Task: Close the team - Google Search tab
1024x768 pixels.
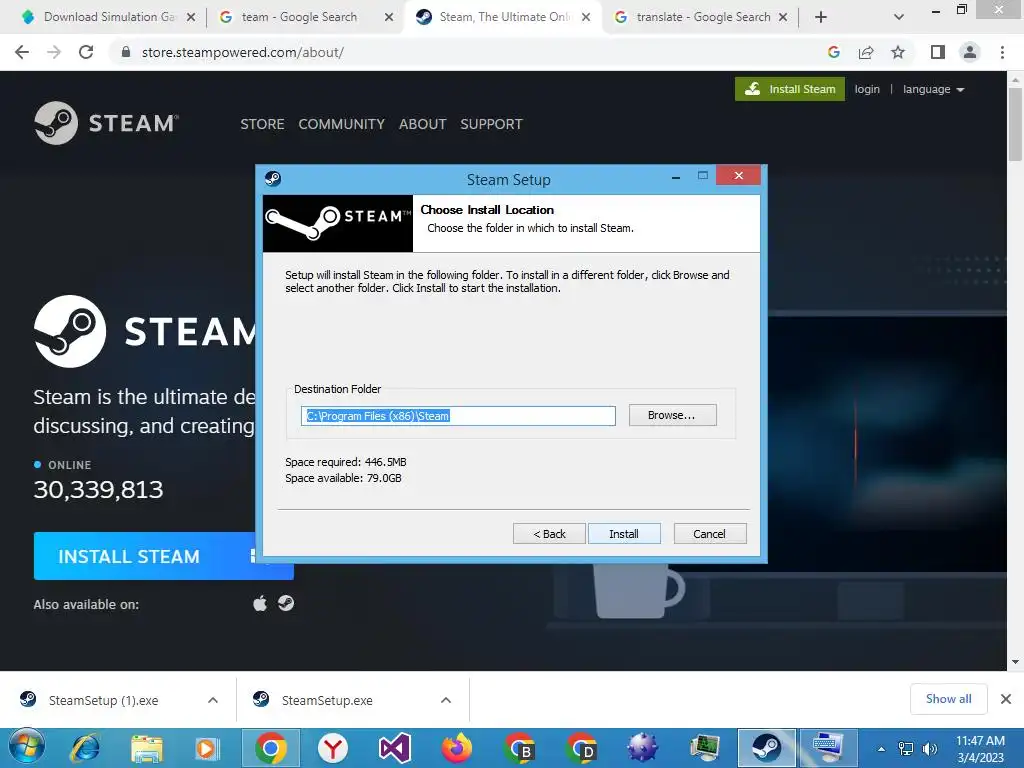Action: coord(389,17)
